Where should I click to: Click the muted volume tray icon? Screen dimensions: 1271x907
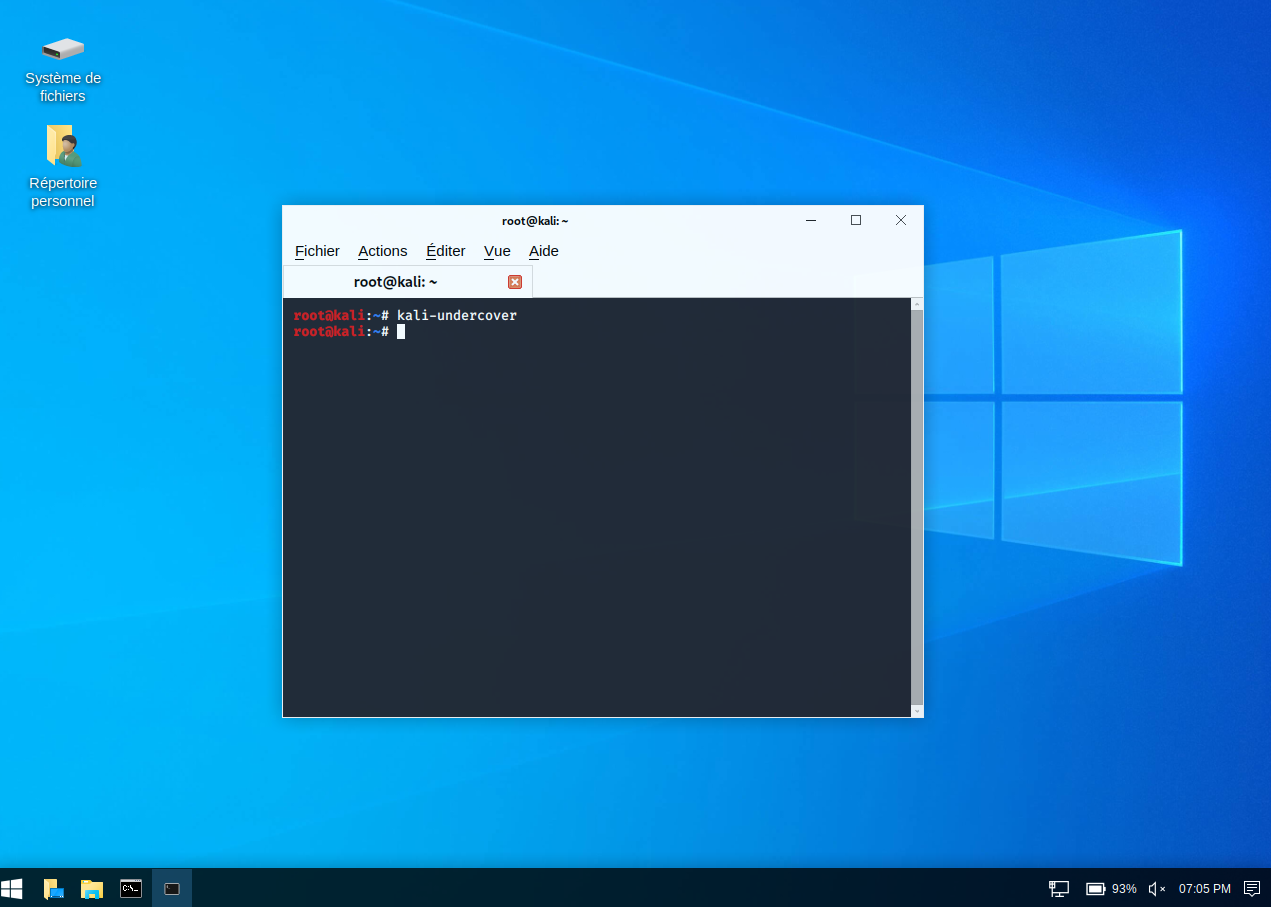(x=1157, y=888)
